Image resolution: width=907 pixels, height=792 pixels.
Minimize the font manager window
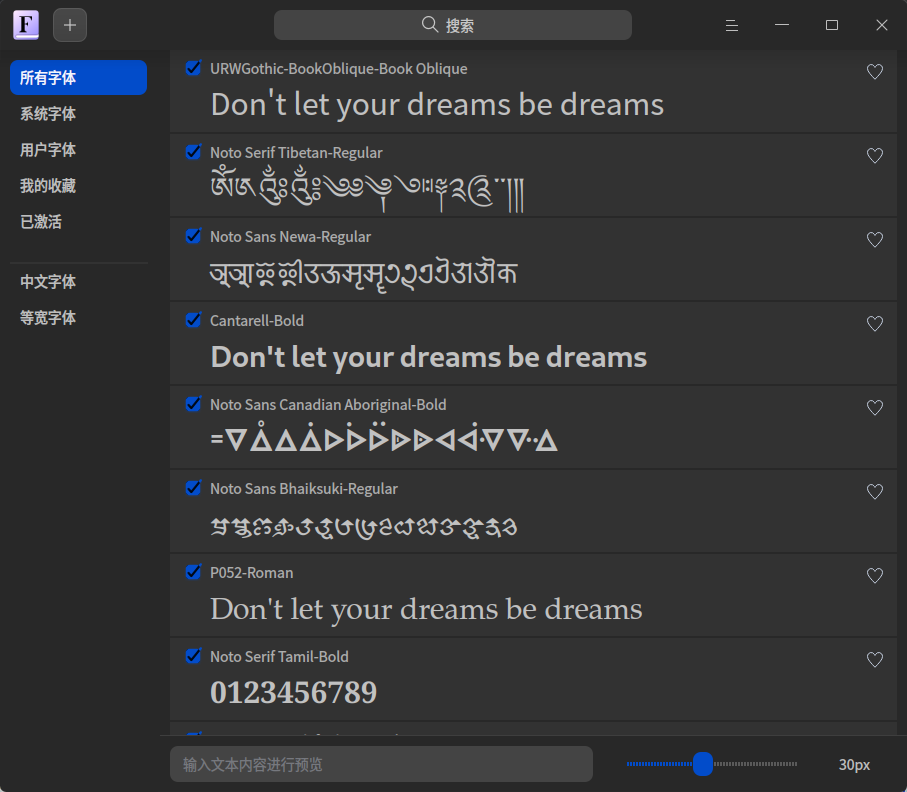[x=782, y=25]
